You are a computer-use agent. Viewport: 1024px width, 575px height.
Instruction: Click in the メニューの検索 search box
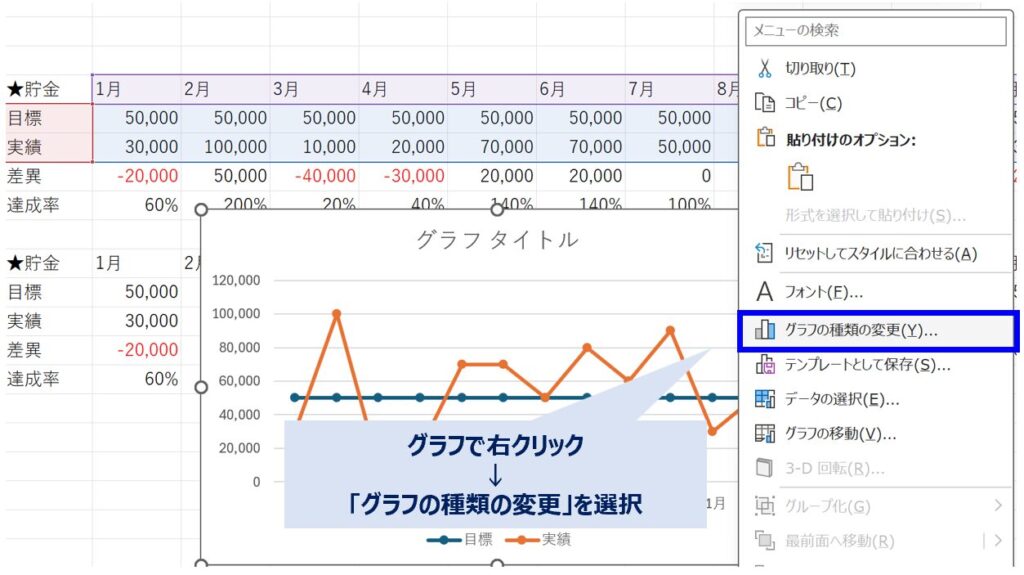(x=875, y=31)
